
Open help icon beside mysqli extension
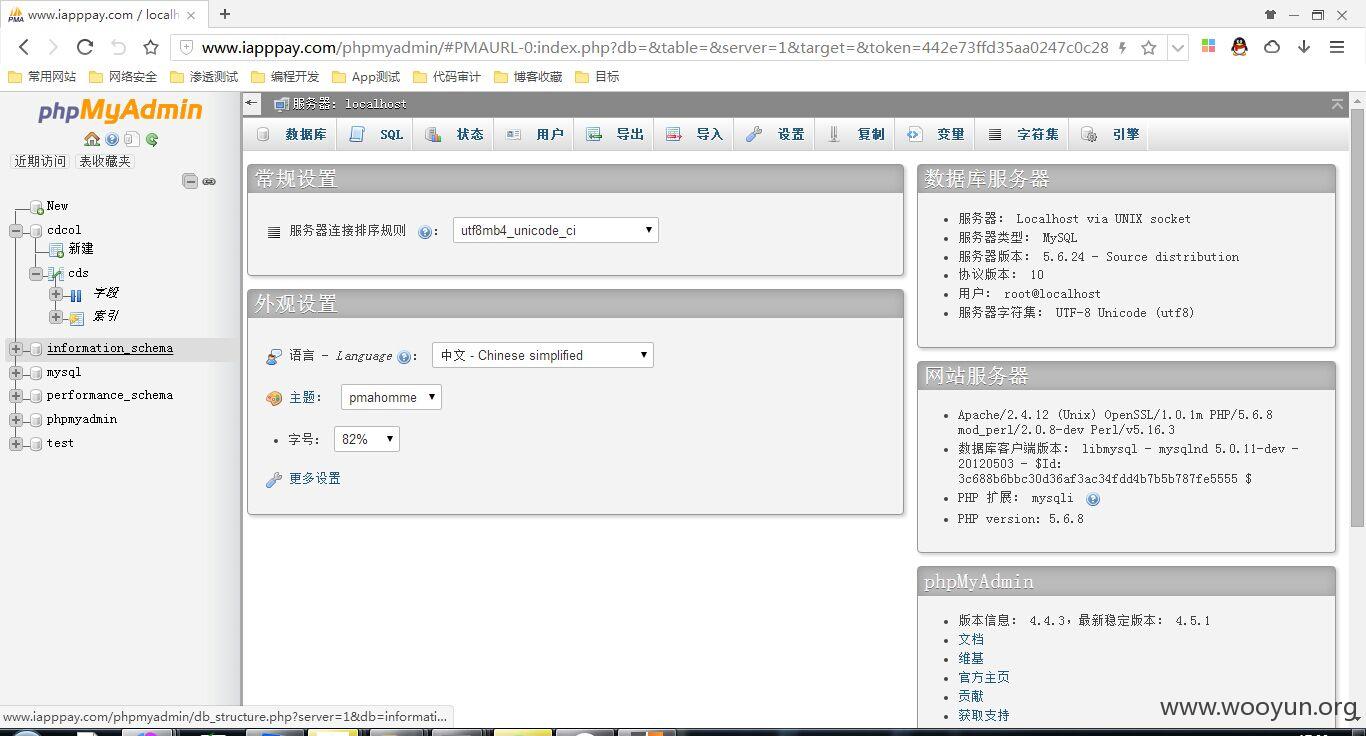pos(1093,499)
